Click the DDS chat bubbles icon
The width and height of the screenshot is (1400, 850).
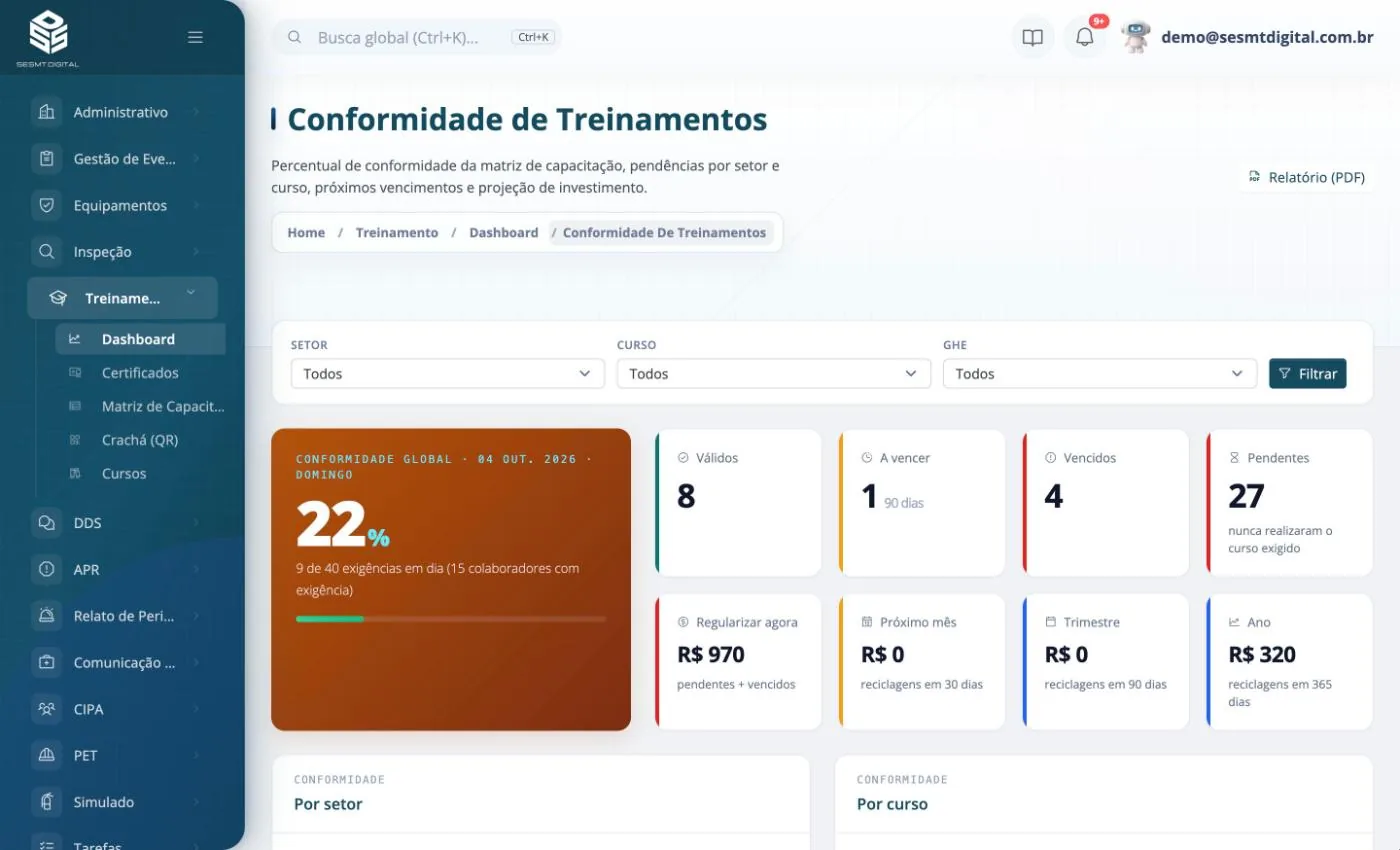pos(46,523)
